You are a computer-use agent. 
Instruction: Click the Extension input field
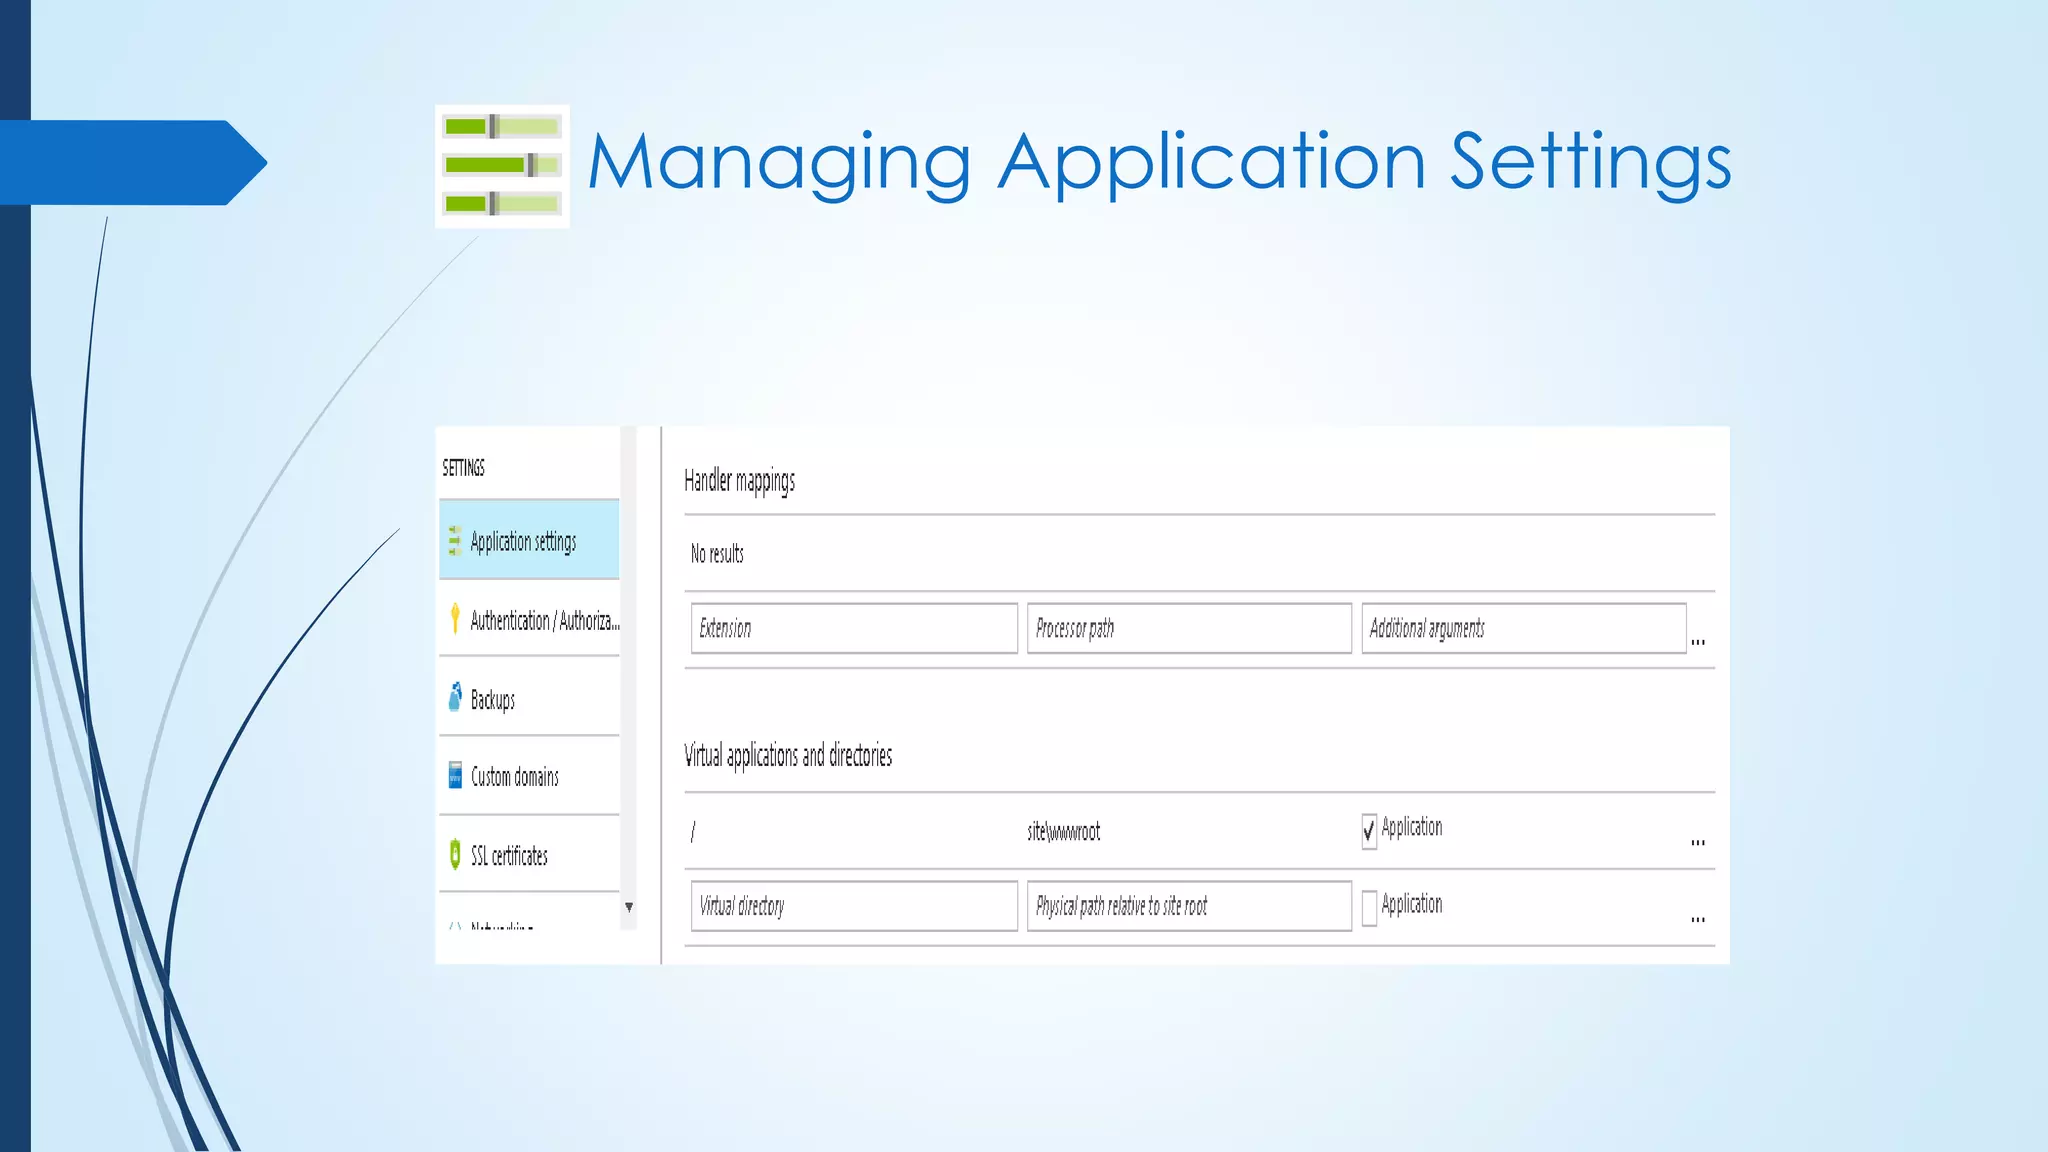pos(854,628)
